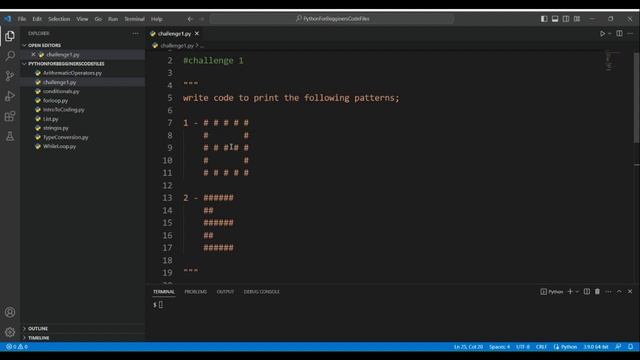This screenshot has height=360, width=640.
Task: Open the Testing flask view
Action: [x=10, y=136]
